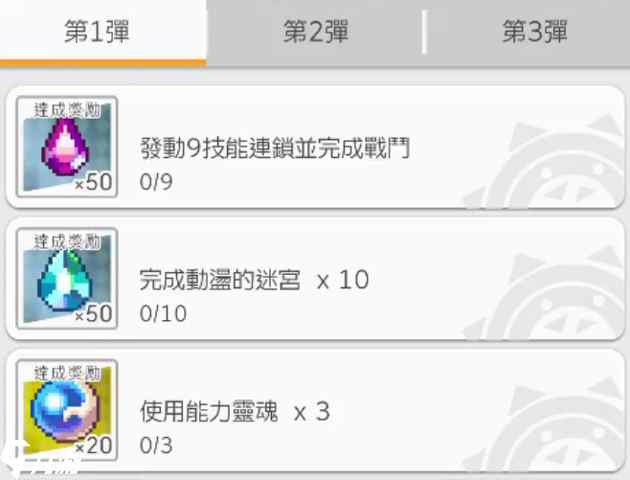Switch to the 第2彈 tab

click(316, 32)
